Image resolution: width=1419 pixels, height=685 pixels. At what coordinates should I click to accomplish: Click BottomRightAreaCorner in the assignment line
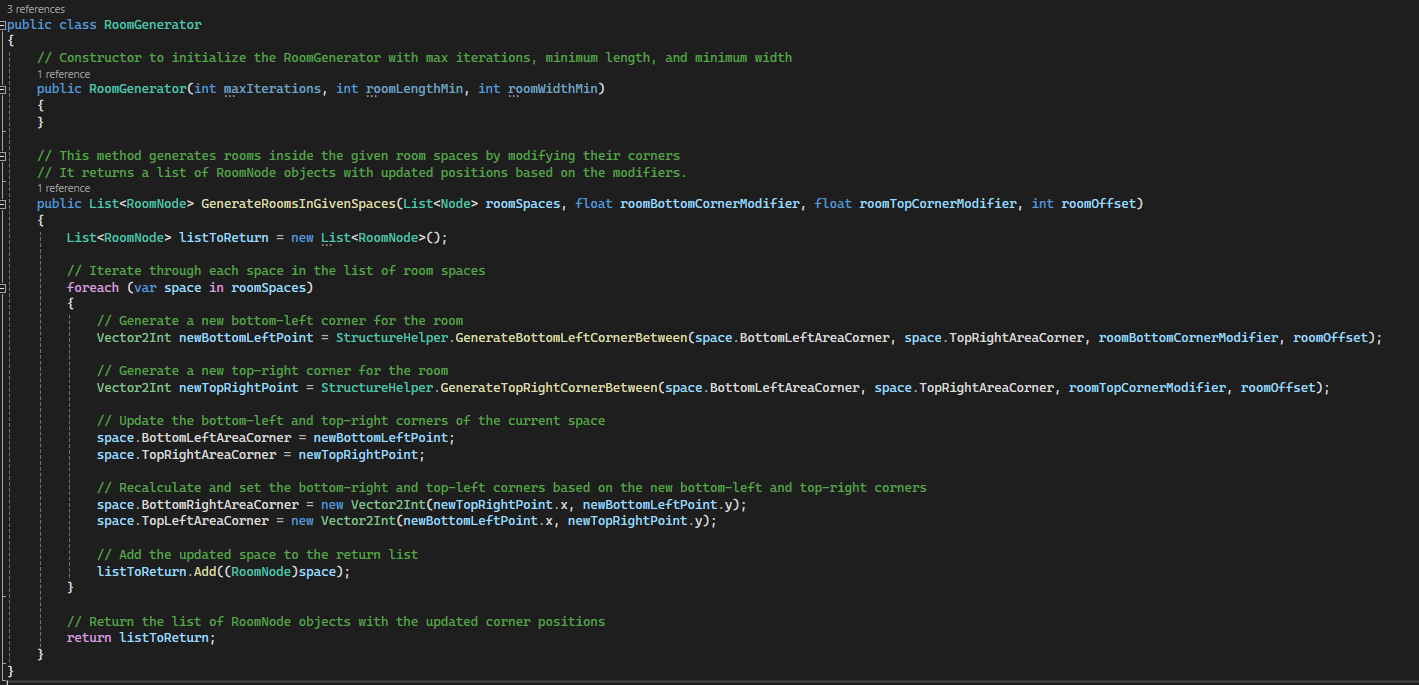(x=220, y=505)
